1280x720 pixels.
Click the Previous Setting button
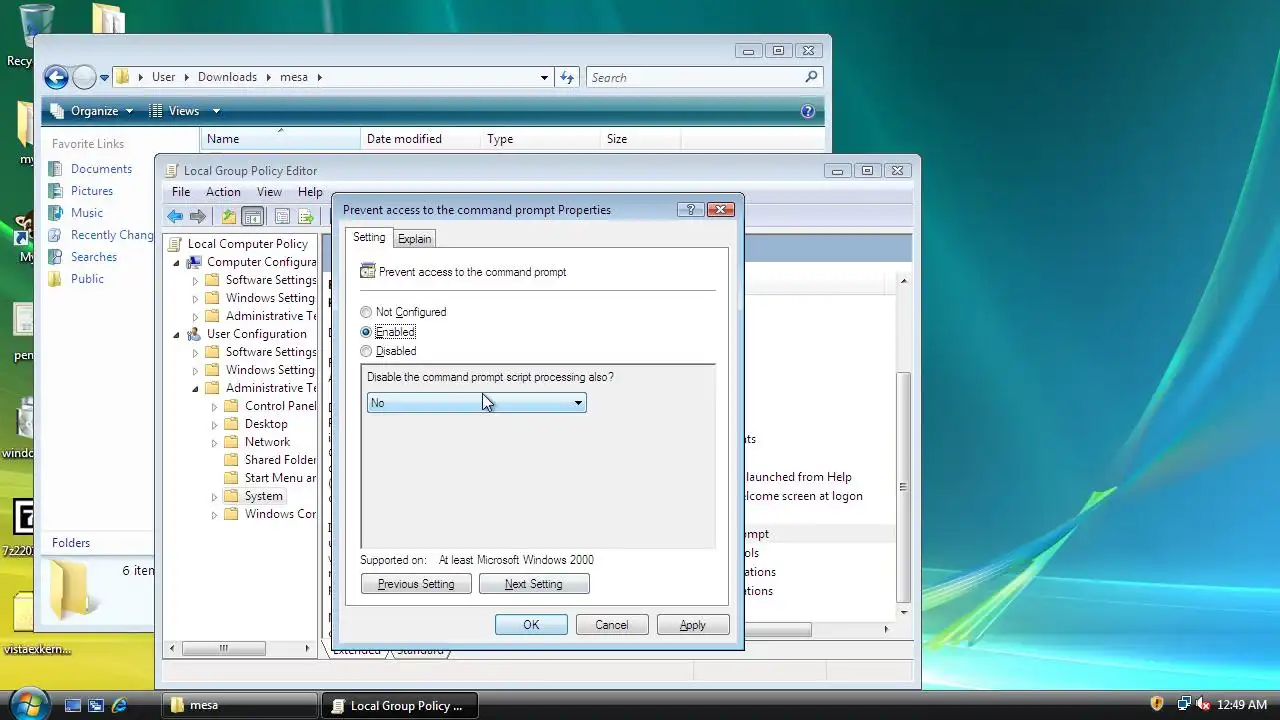416,584
